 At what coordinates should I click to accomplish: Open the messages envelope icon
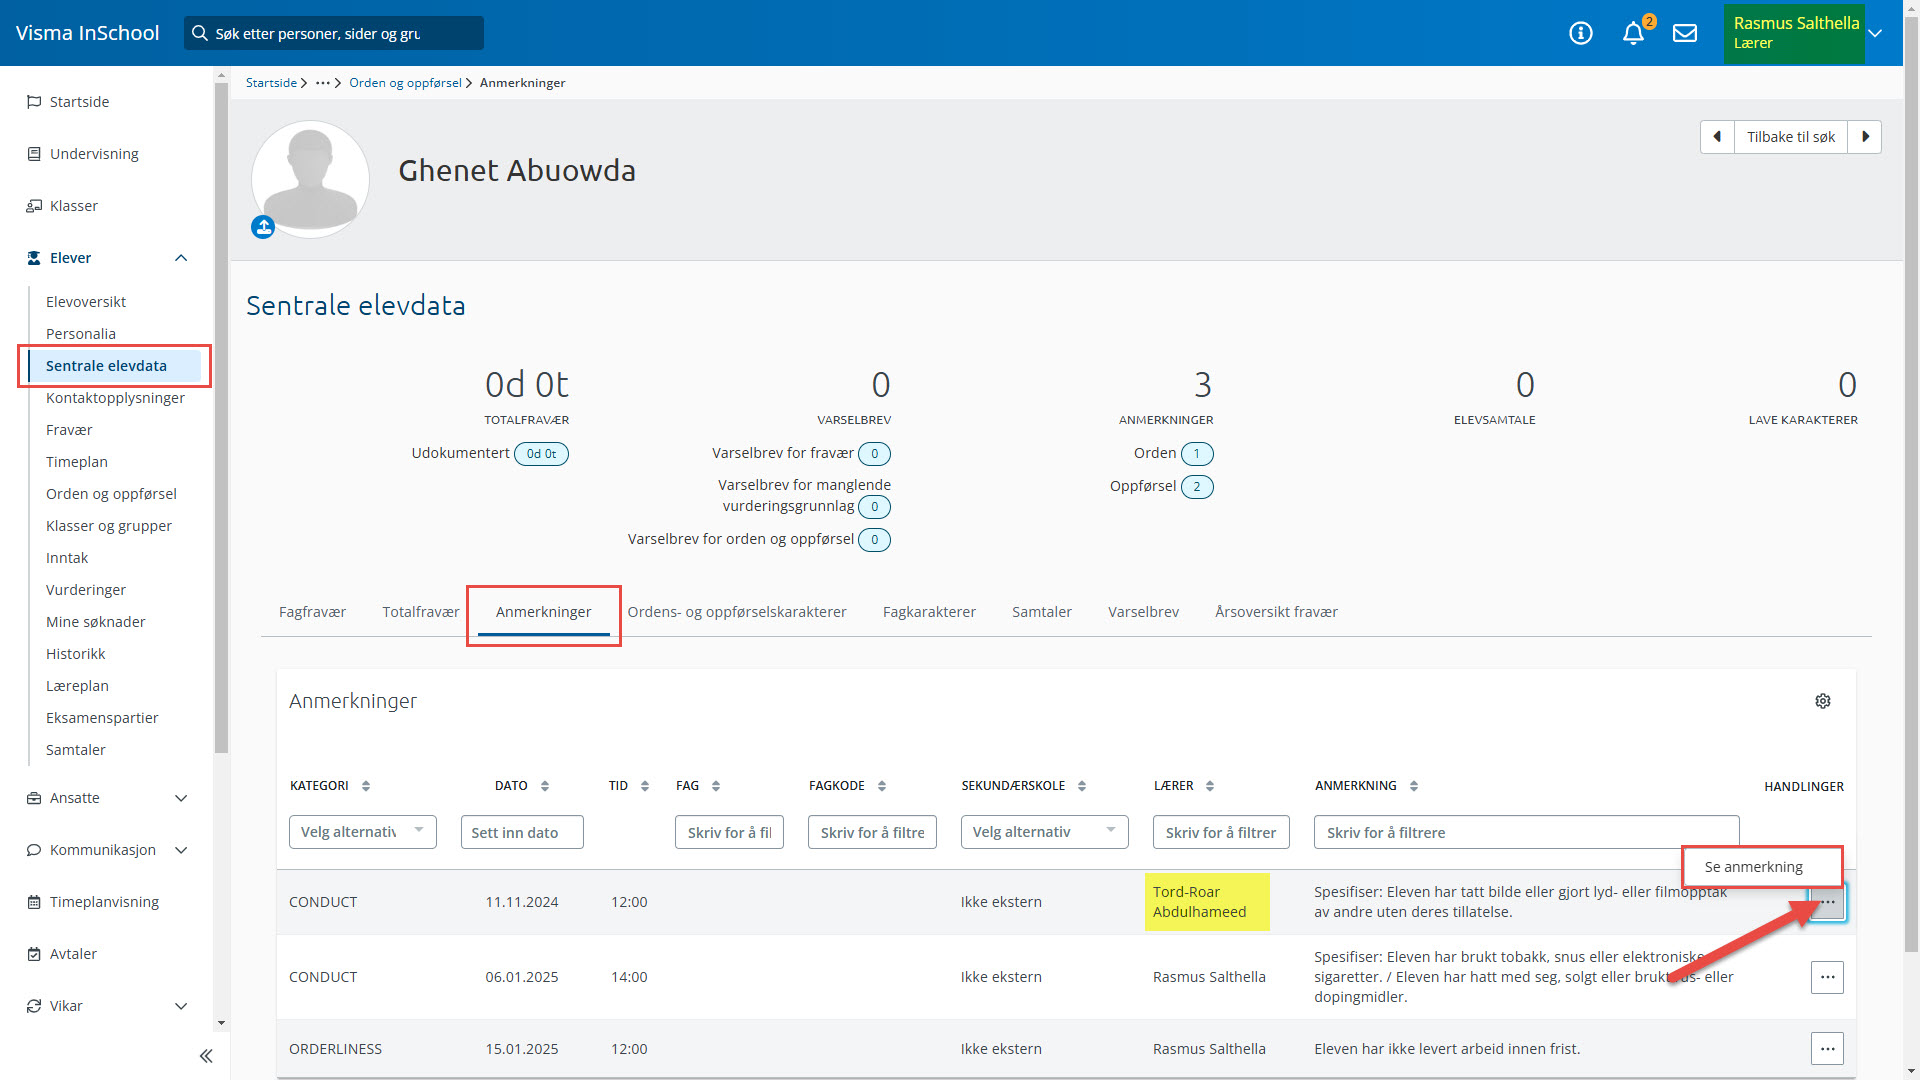pos(1685,33)
